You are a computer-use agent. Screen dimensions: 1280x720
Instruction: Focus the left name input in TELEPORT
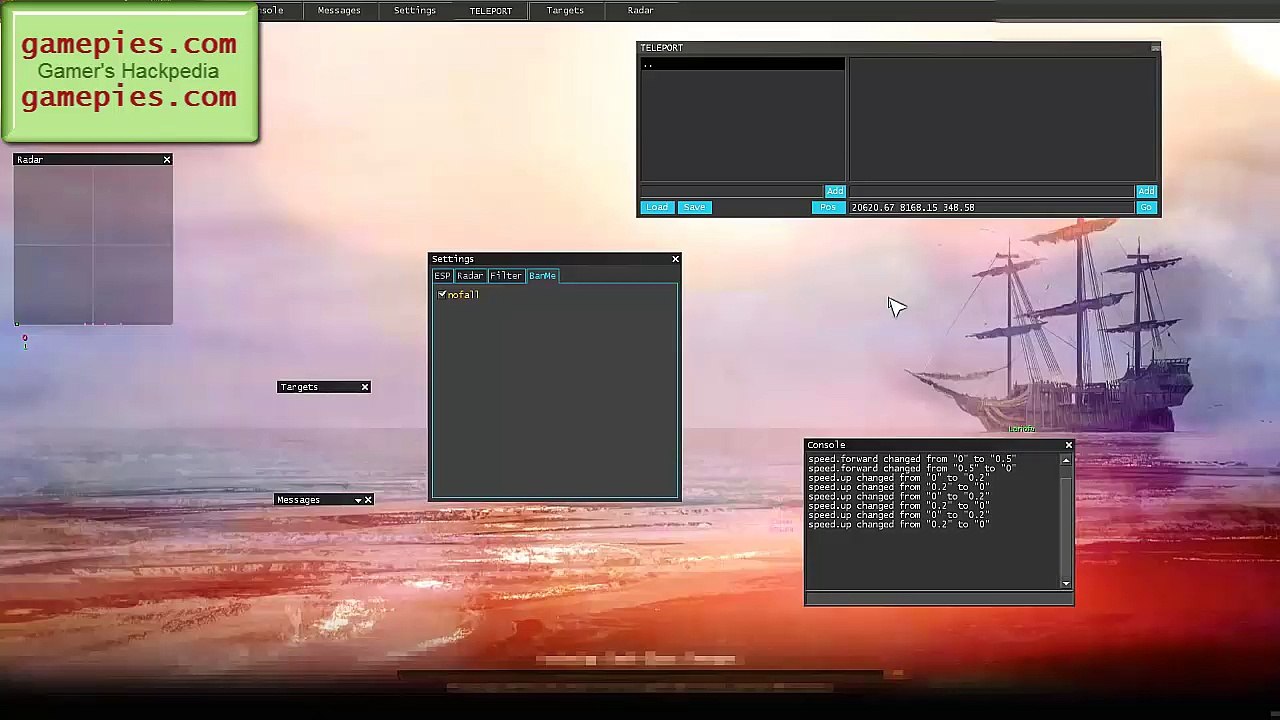click(x=732, y=191)
